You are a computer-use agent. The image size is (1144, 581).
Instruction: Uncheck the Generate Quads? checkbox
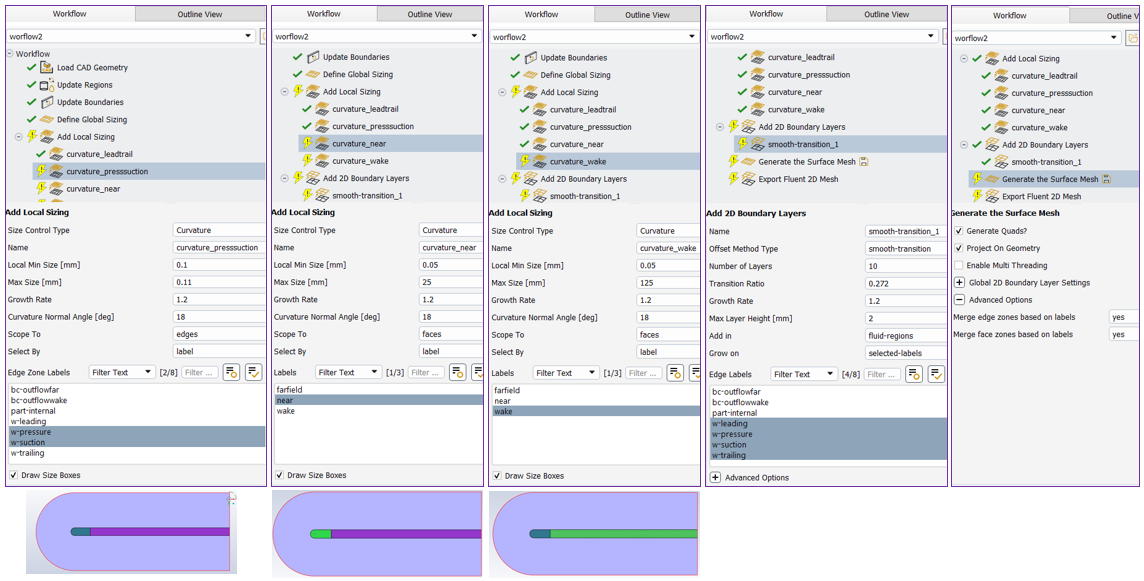[959, 231]
